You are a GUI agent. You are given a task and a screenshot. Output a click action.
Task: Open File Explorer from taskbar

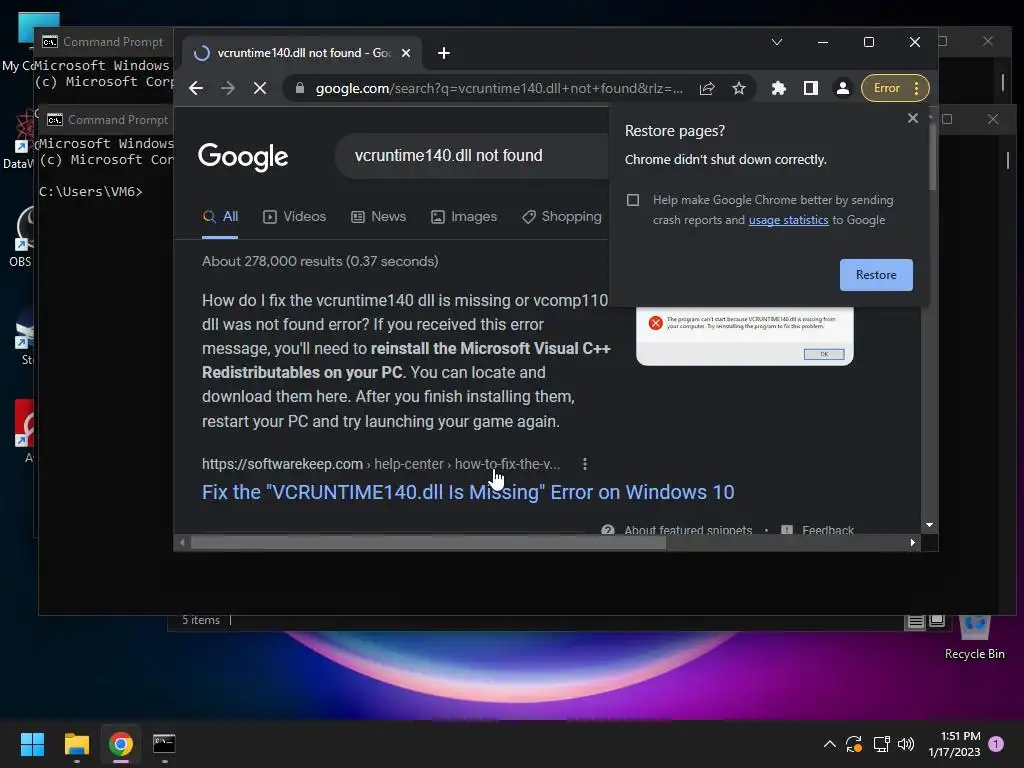[x=76, y=744]
